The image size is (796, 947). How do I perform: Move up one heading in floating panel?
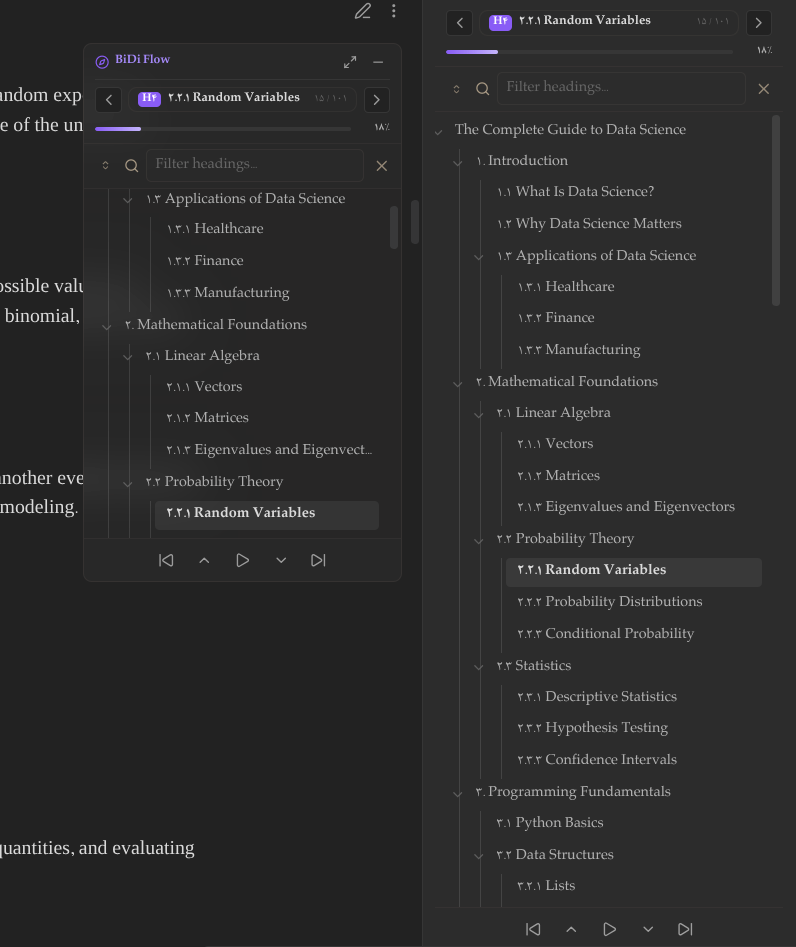pos(204,560)
